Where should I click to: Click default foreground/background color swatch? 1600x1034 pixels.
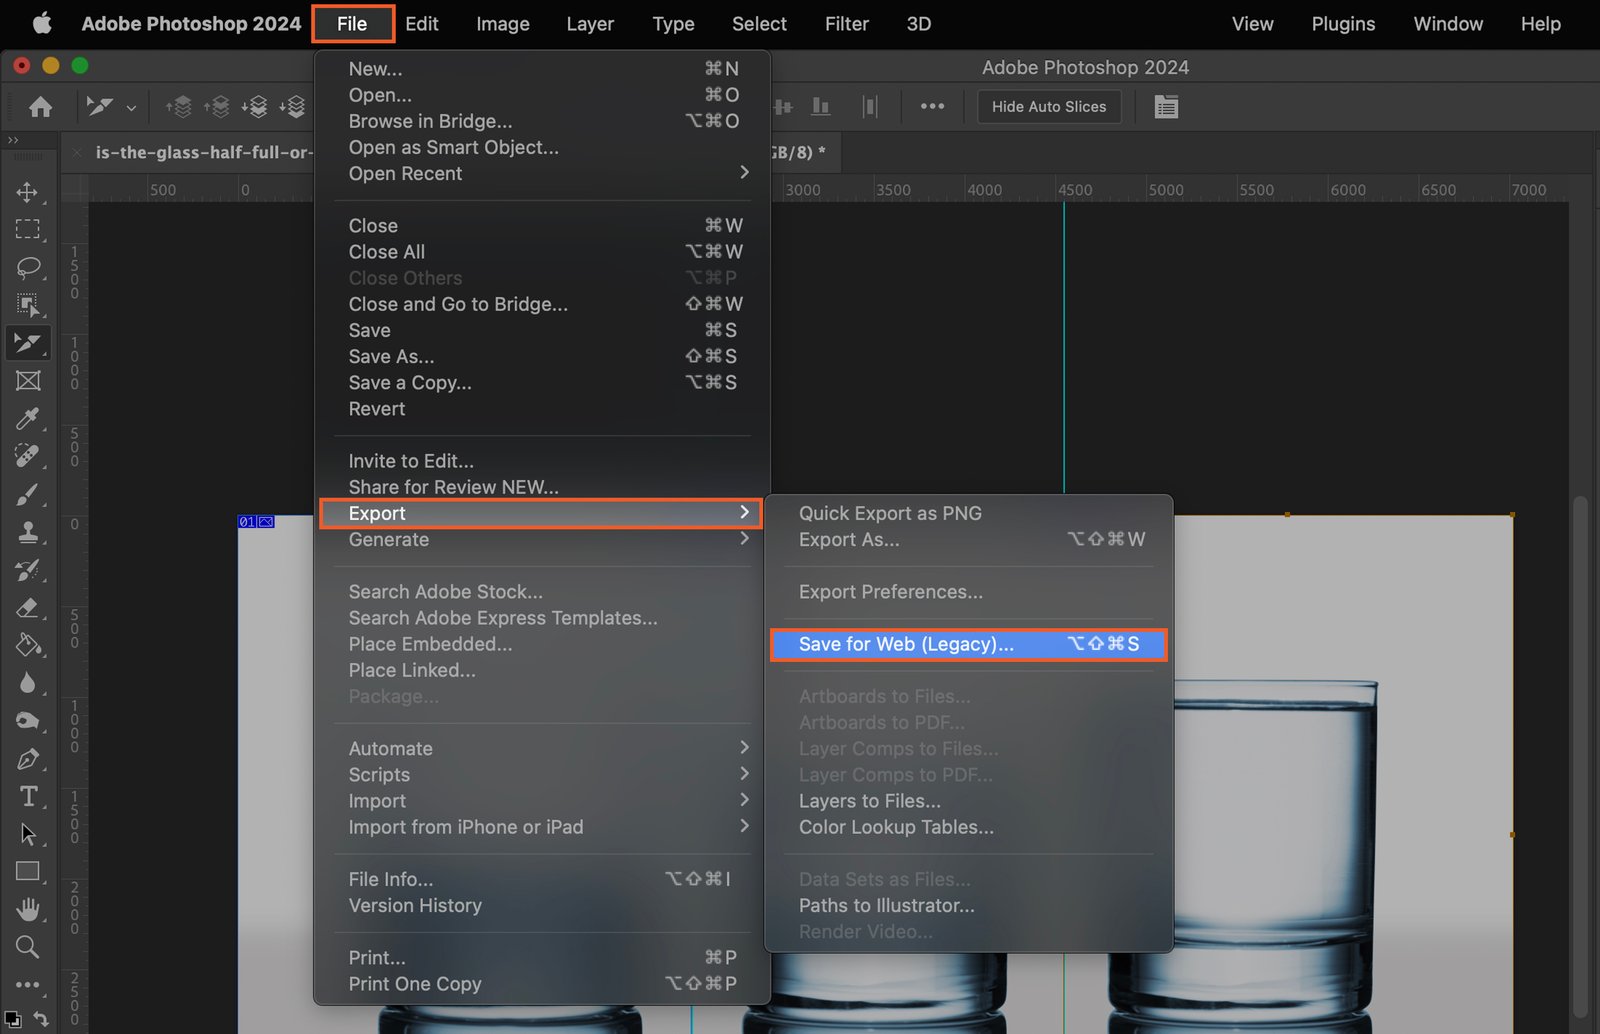13,1019
